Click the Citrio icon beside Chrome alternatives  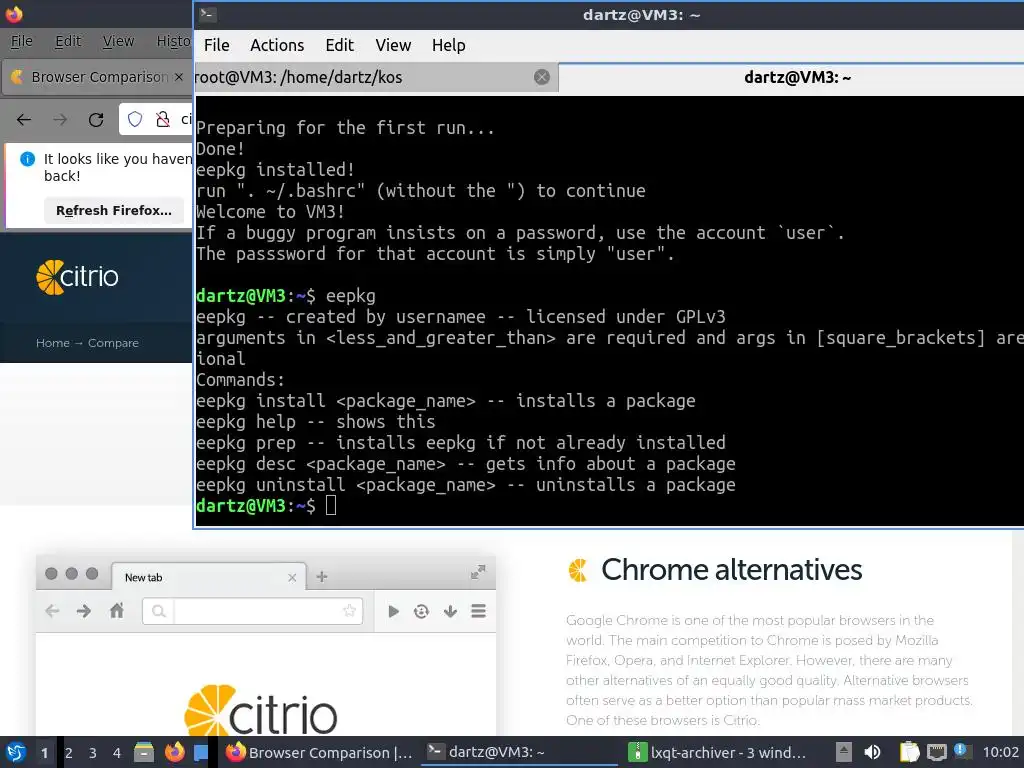click(x=577, y=570)
